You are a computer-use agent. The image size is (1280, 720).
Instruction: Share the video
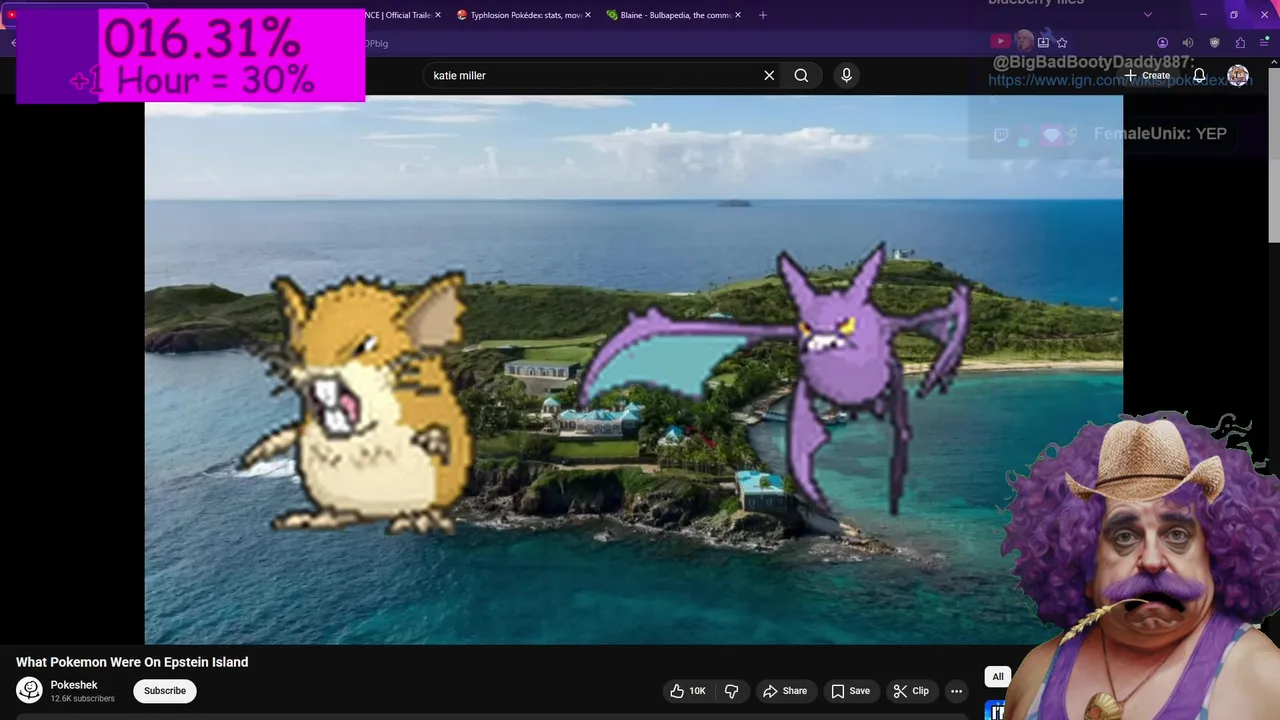785,691
